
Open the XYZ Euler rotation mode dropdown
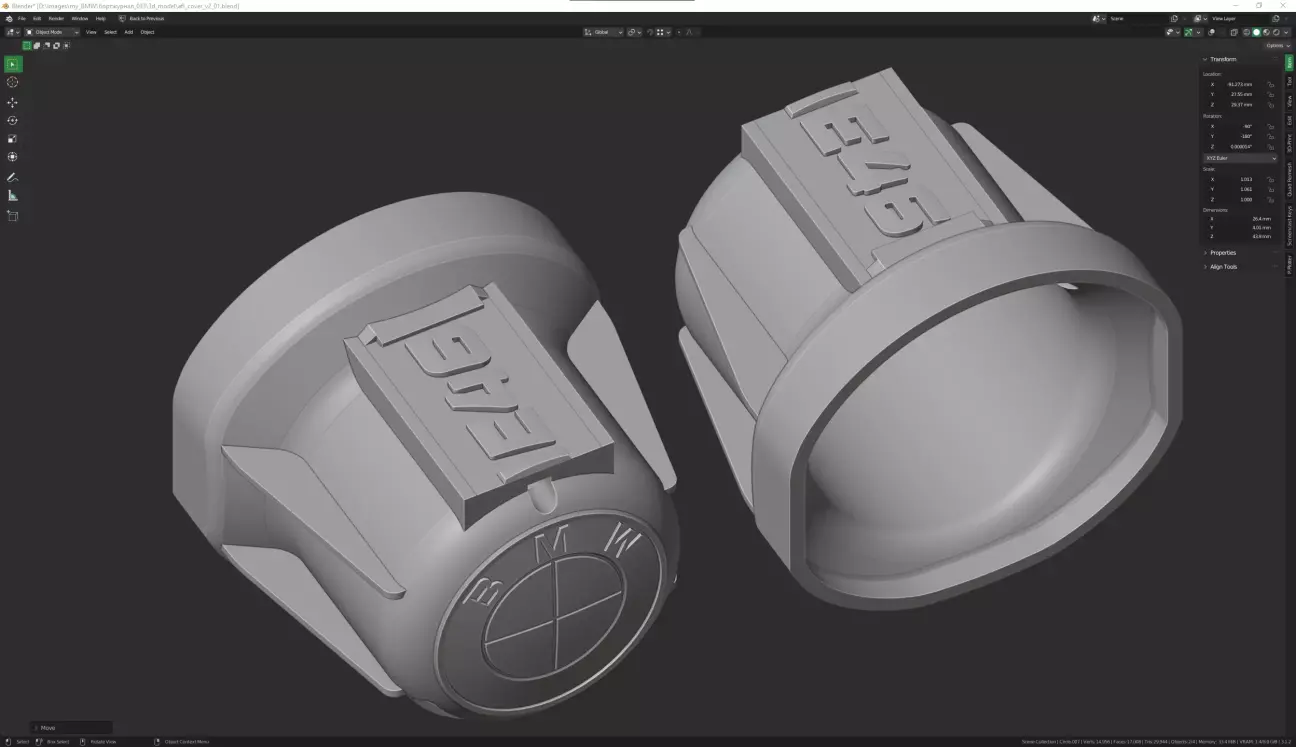point(1240,158)
